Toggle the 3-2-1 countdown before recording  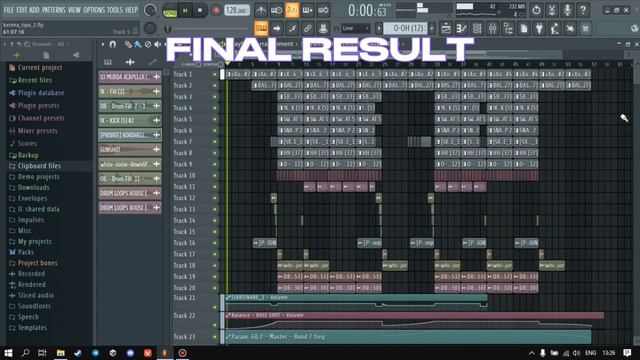tap(292, 10)
